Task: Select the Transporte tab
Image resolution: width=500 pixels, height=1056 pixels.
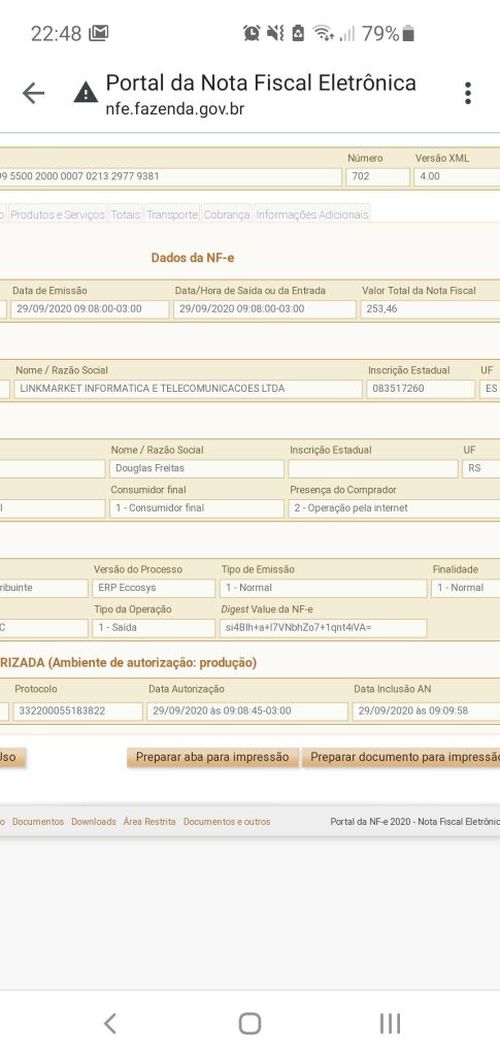Action: click(172, 214)
